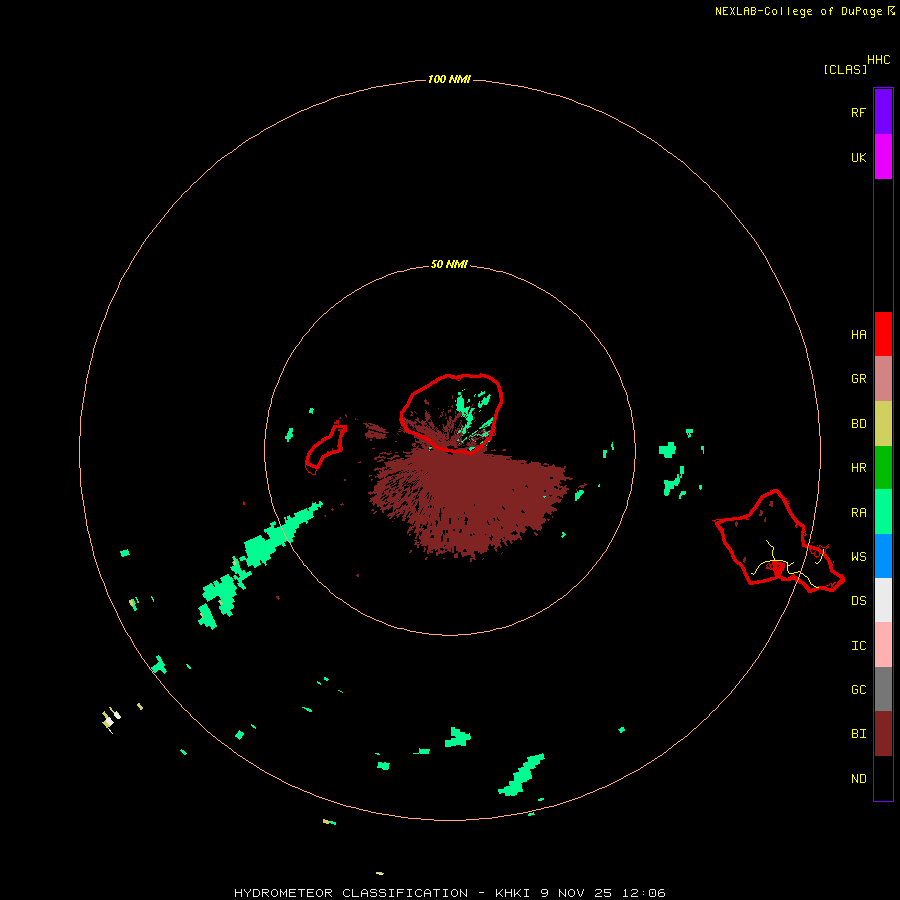Click the UK magenta legend swatch
This screenshot has width=900, height=900.
(x=883, y=157)
